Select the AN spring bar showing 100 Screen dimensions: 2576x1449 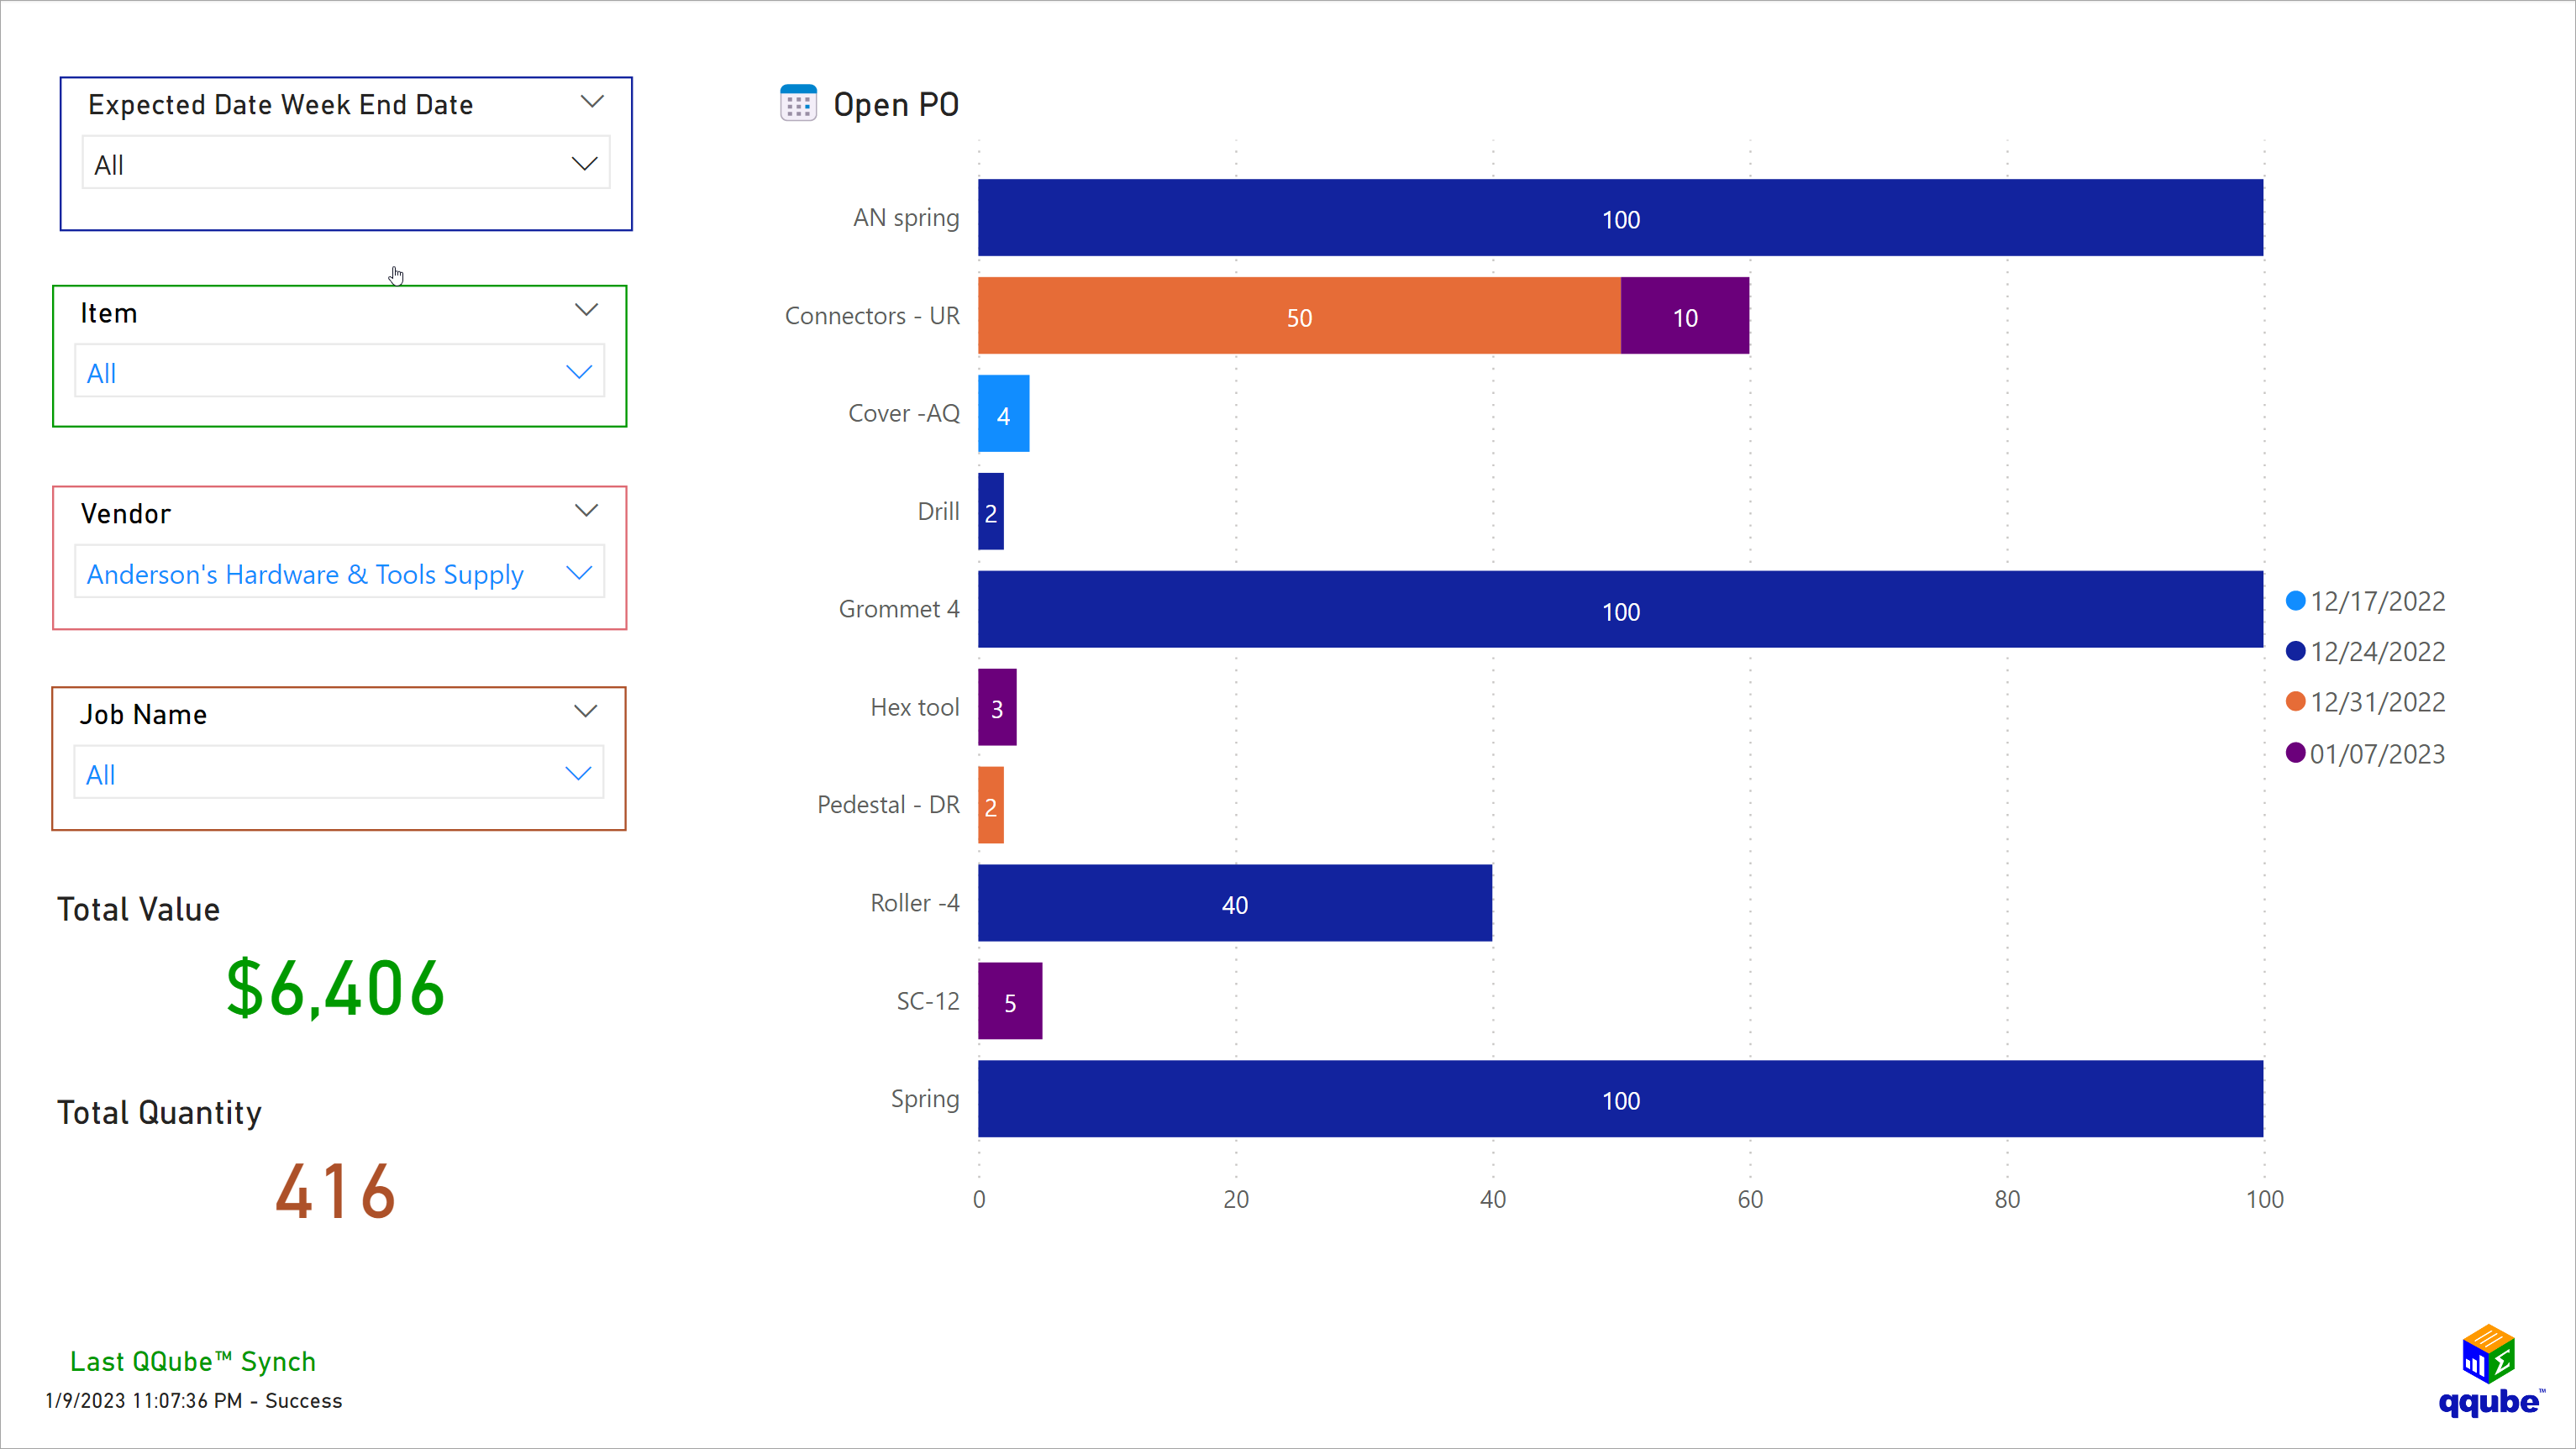(1620, 217)
